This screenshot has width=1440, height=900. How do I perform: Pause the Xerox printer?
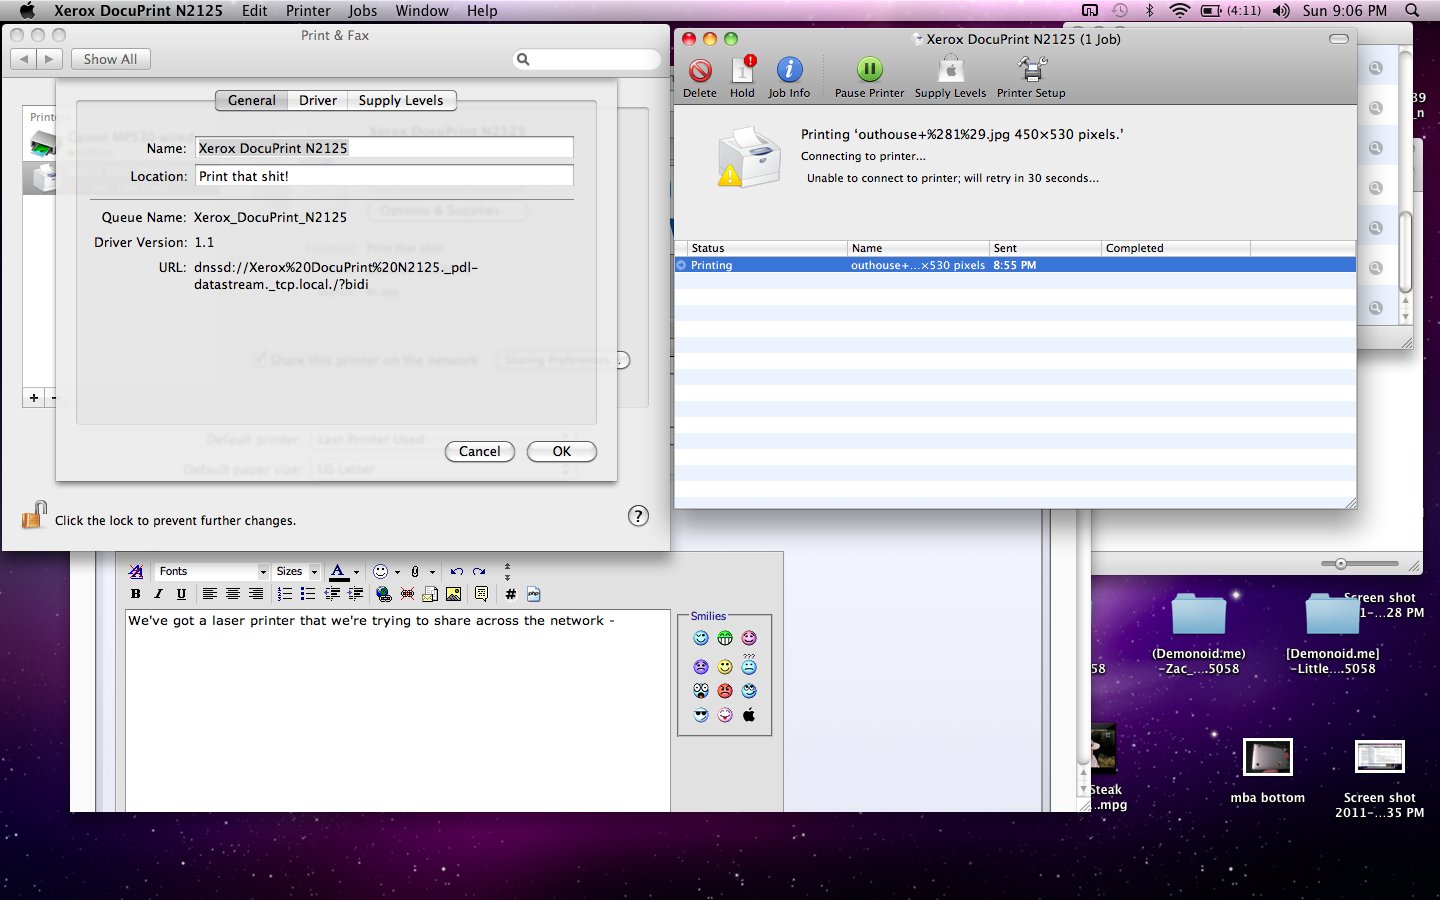(869, 78)
